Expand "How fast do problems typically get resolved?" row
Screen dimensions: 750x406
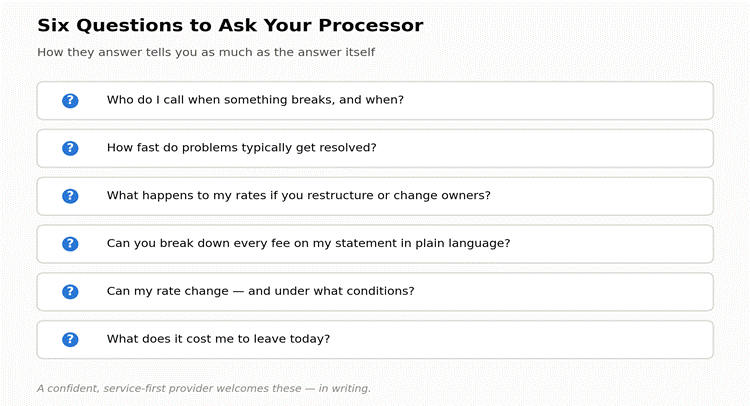375,148
